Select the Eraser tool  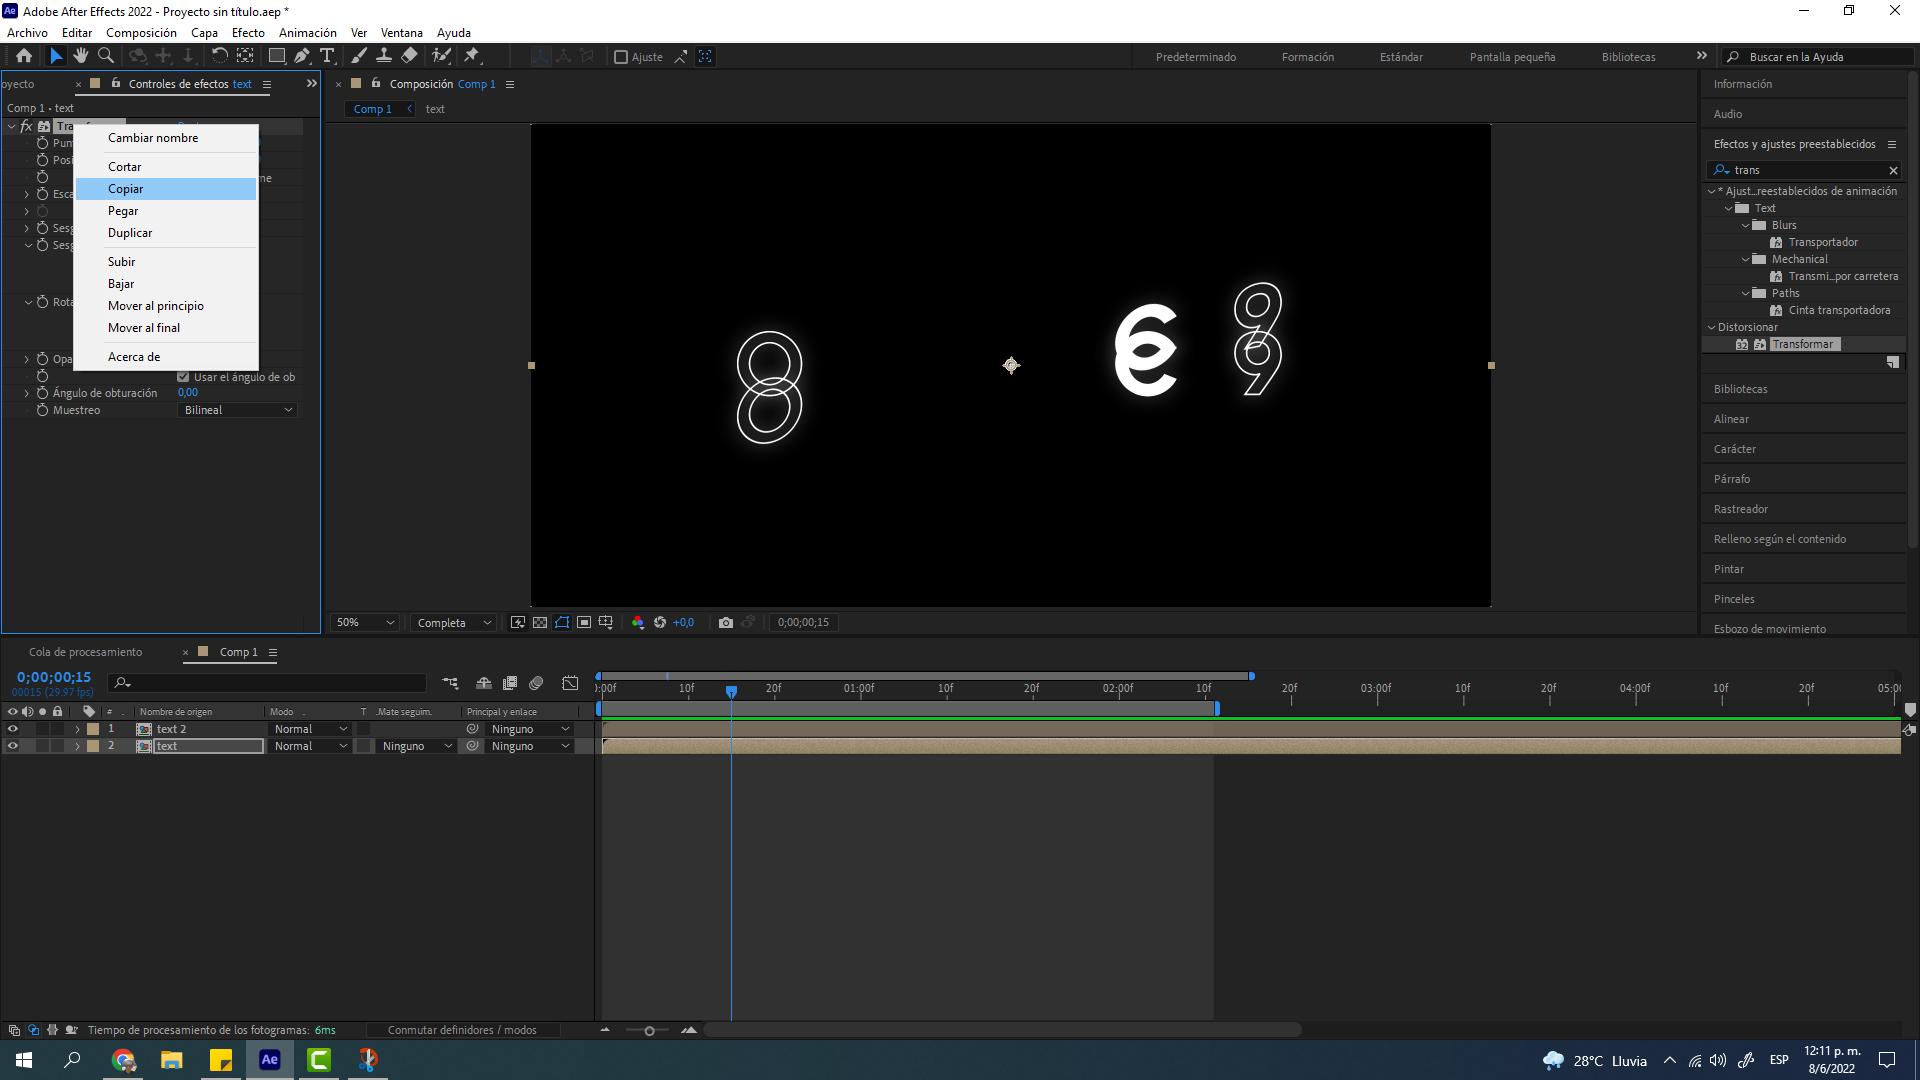tap(409, 56)
